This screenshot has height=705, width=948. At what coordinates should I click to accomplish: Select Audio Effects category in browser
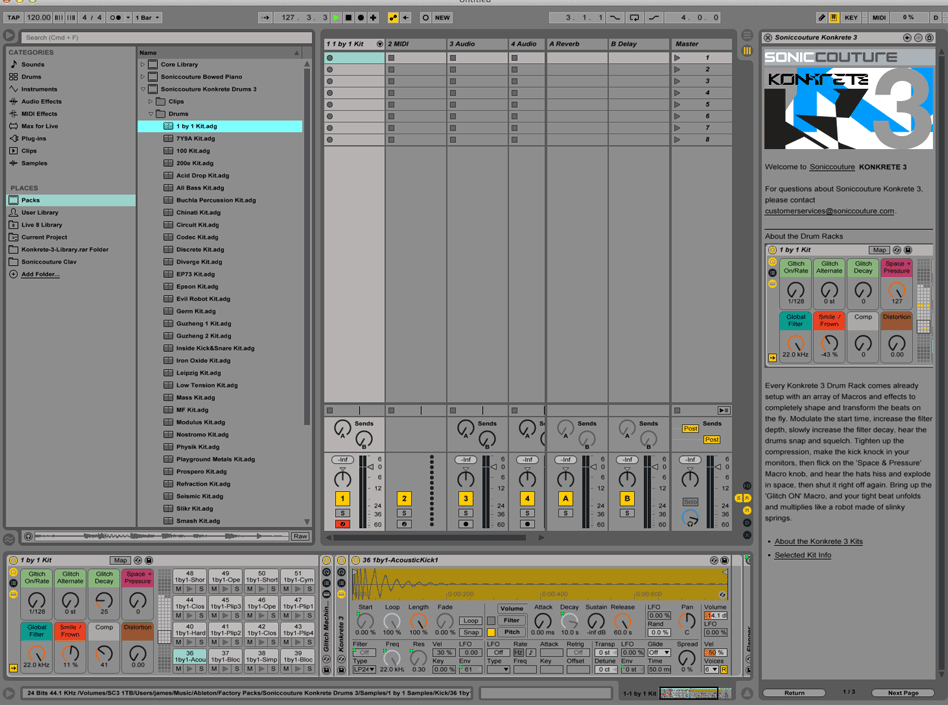[41, 102]
